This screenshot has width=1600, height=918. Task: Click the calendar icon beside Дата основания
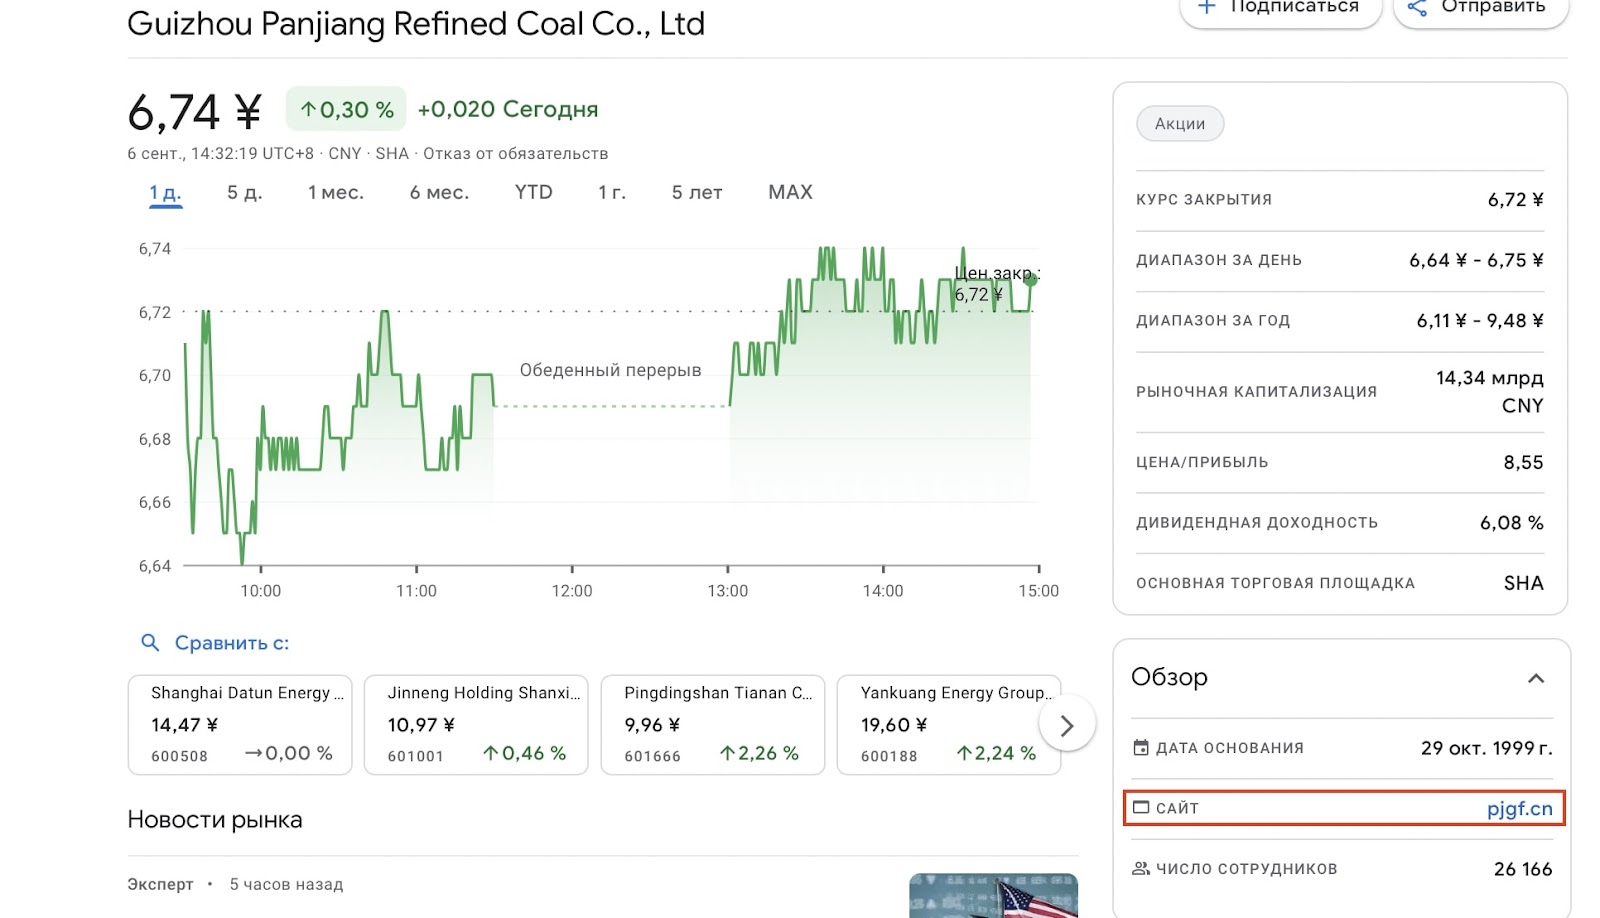[1141, 748]
